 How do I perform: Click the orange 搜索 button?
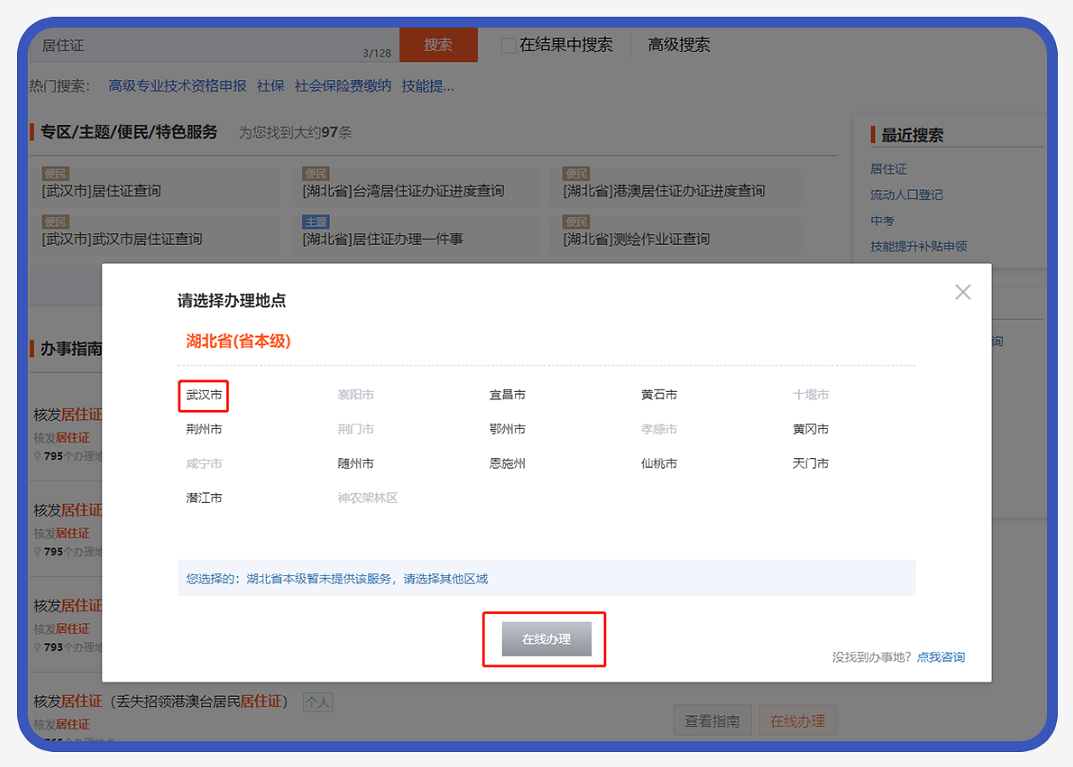click(x=438, y=45)
